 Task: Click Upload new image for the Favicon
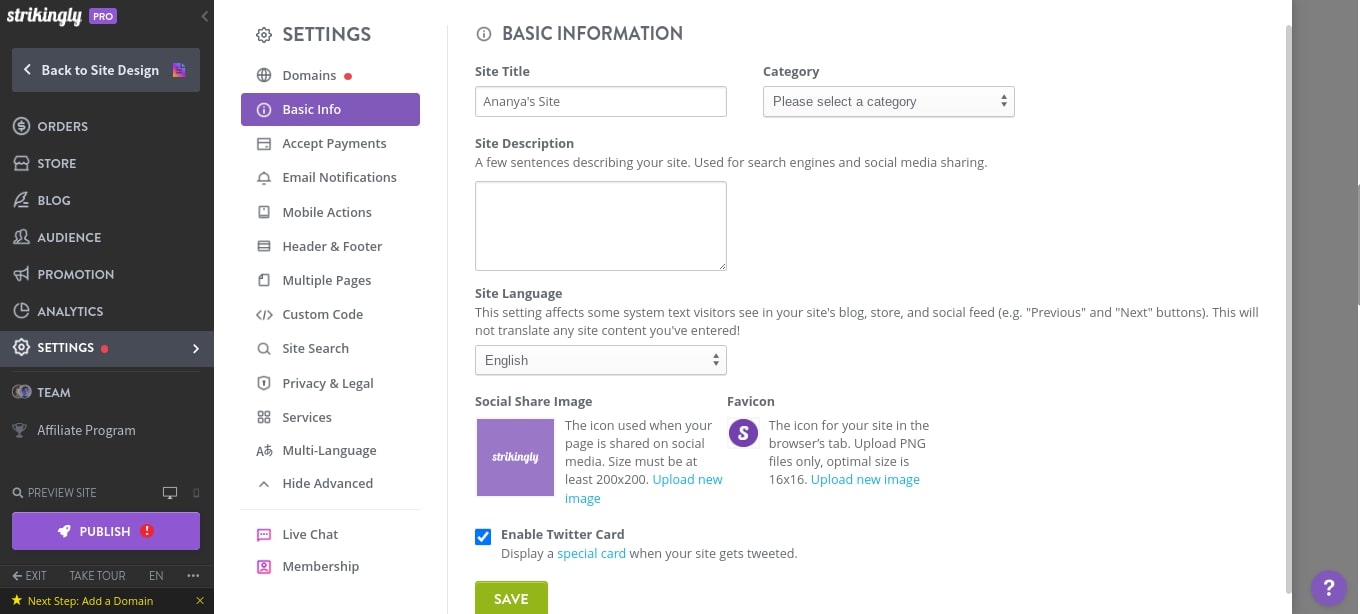865,479
